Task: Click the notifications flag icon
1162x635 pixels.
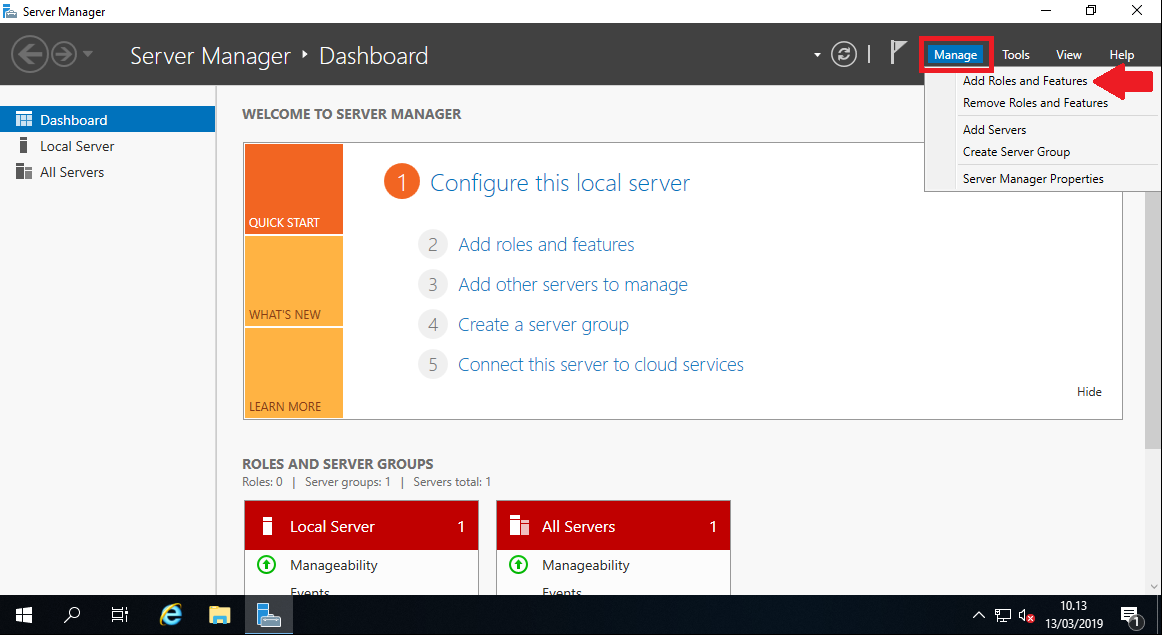Action: point(895,54)
